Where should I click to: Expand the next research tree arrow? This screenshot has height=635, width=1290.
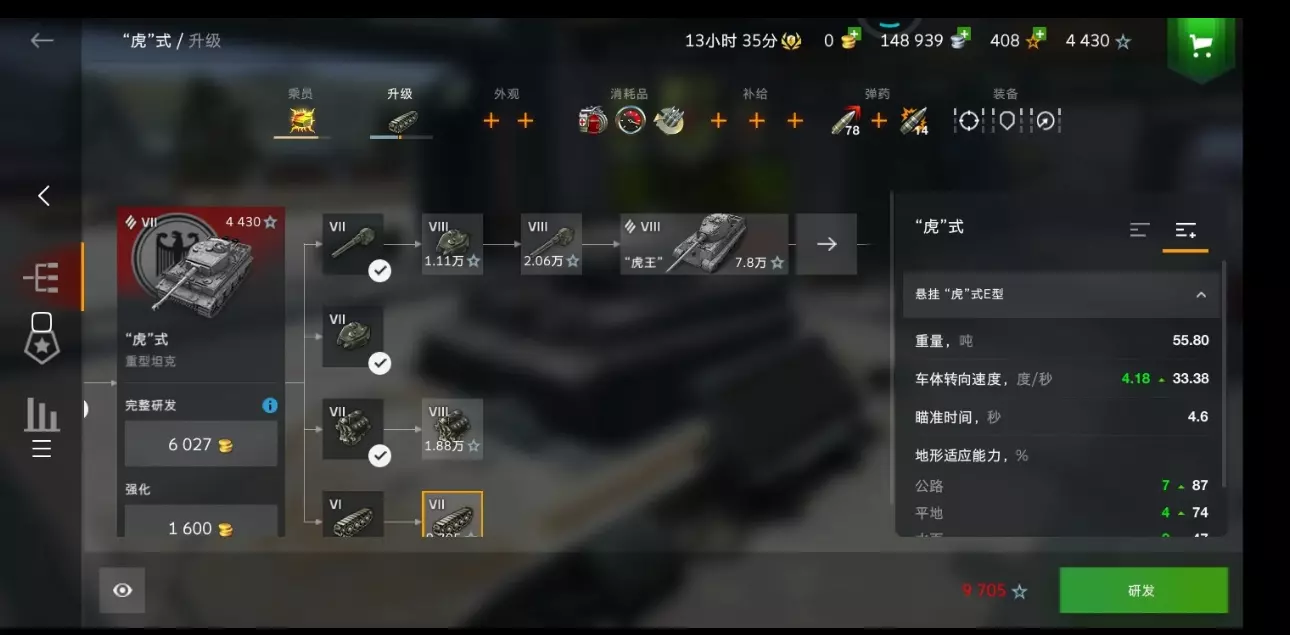coord(826,243)
